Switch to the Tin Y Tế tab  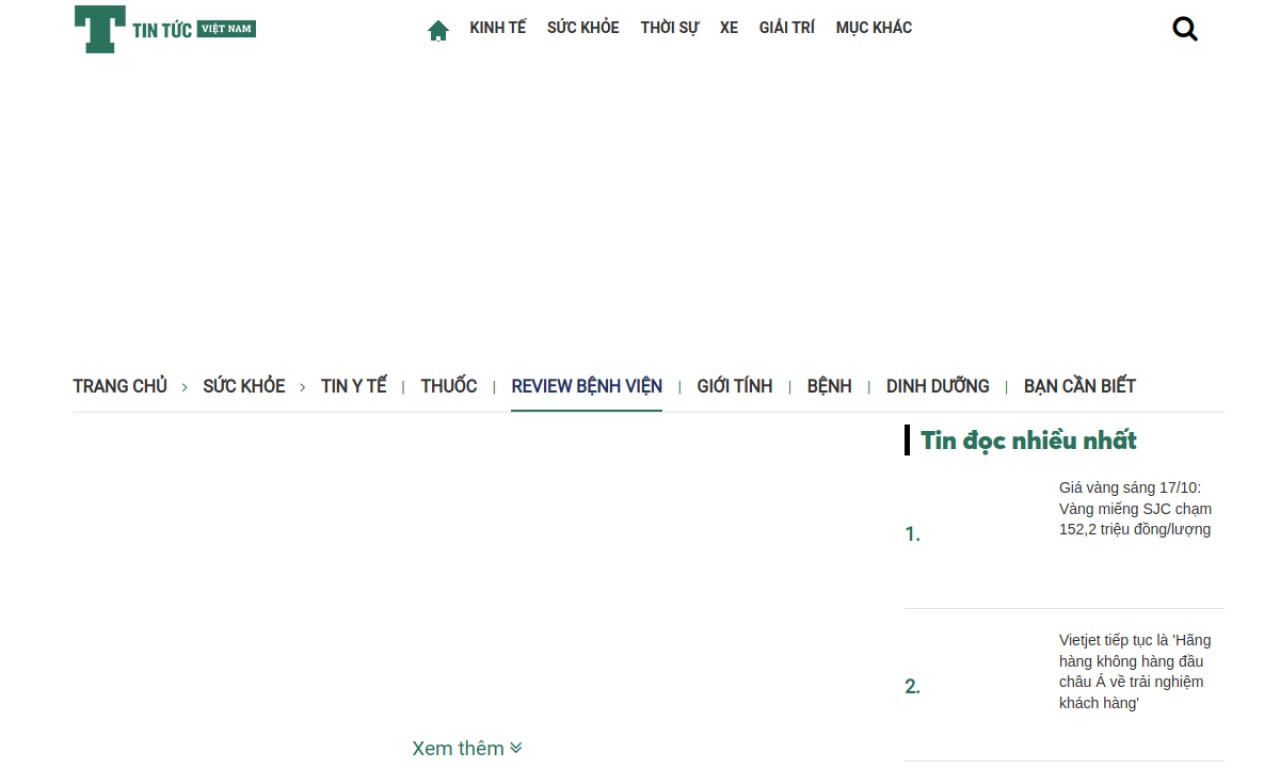coord(353,386)
